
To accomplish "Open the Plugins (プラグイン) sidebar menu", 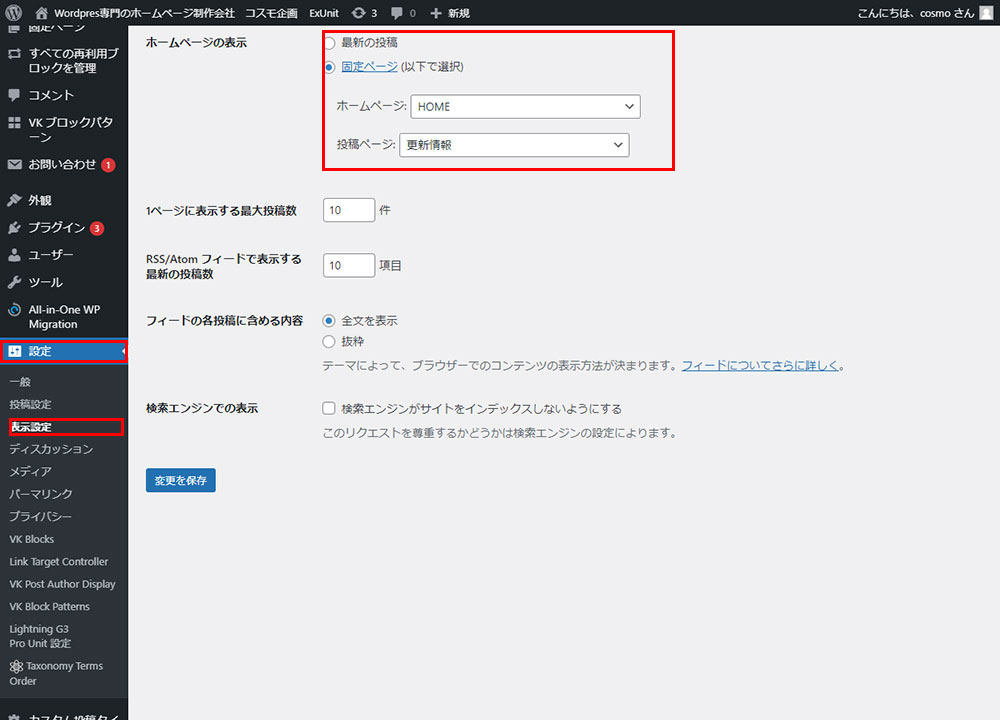I will pyautogui.click(x=56, y=228).
